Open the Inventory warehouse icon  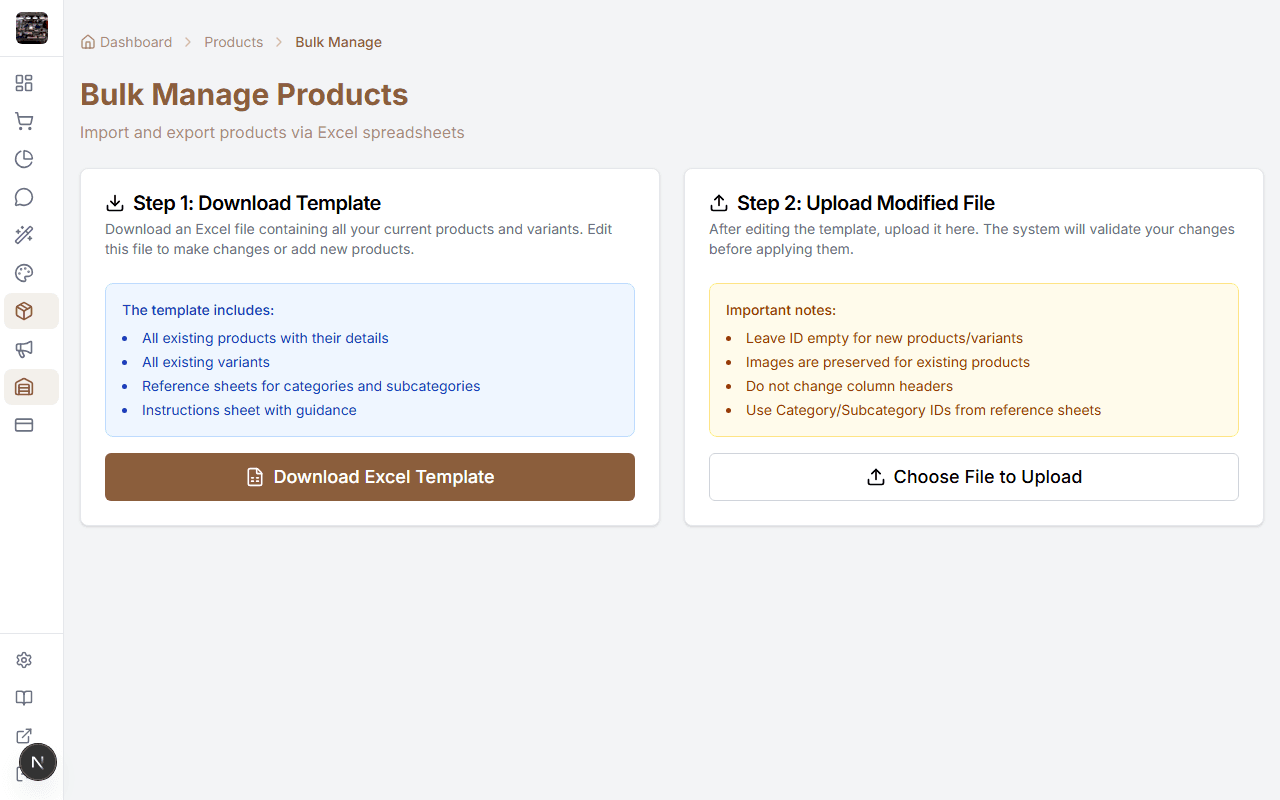(24, 387)
